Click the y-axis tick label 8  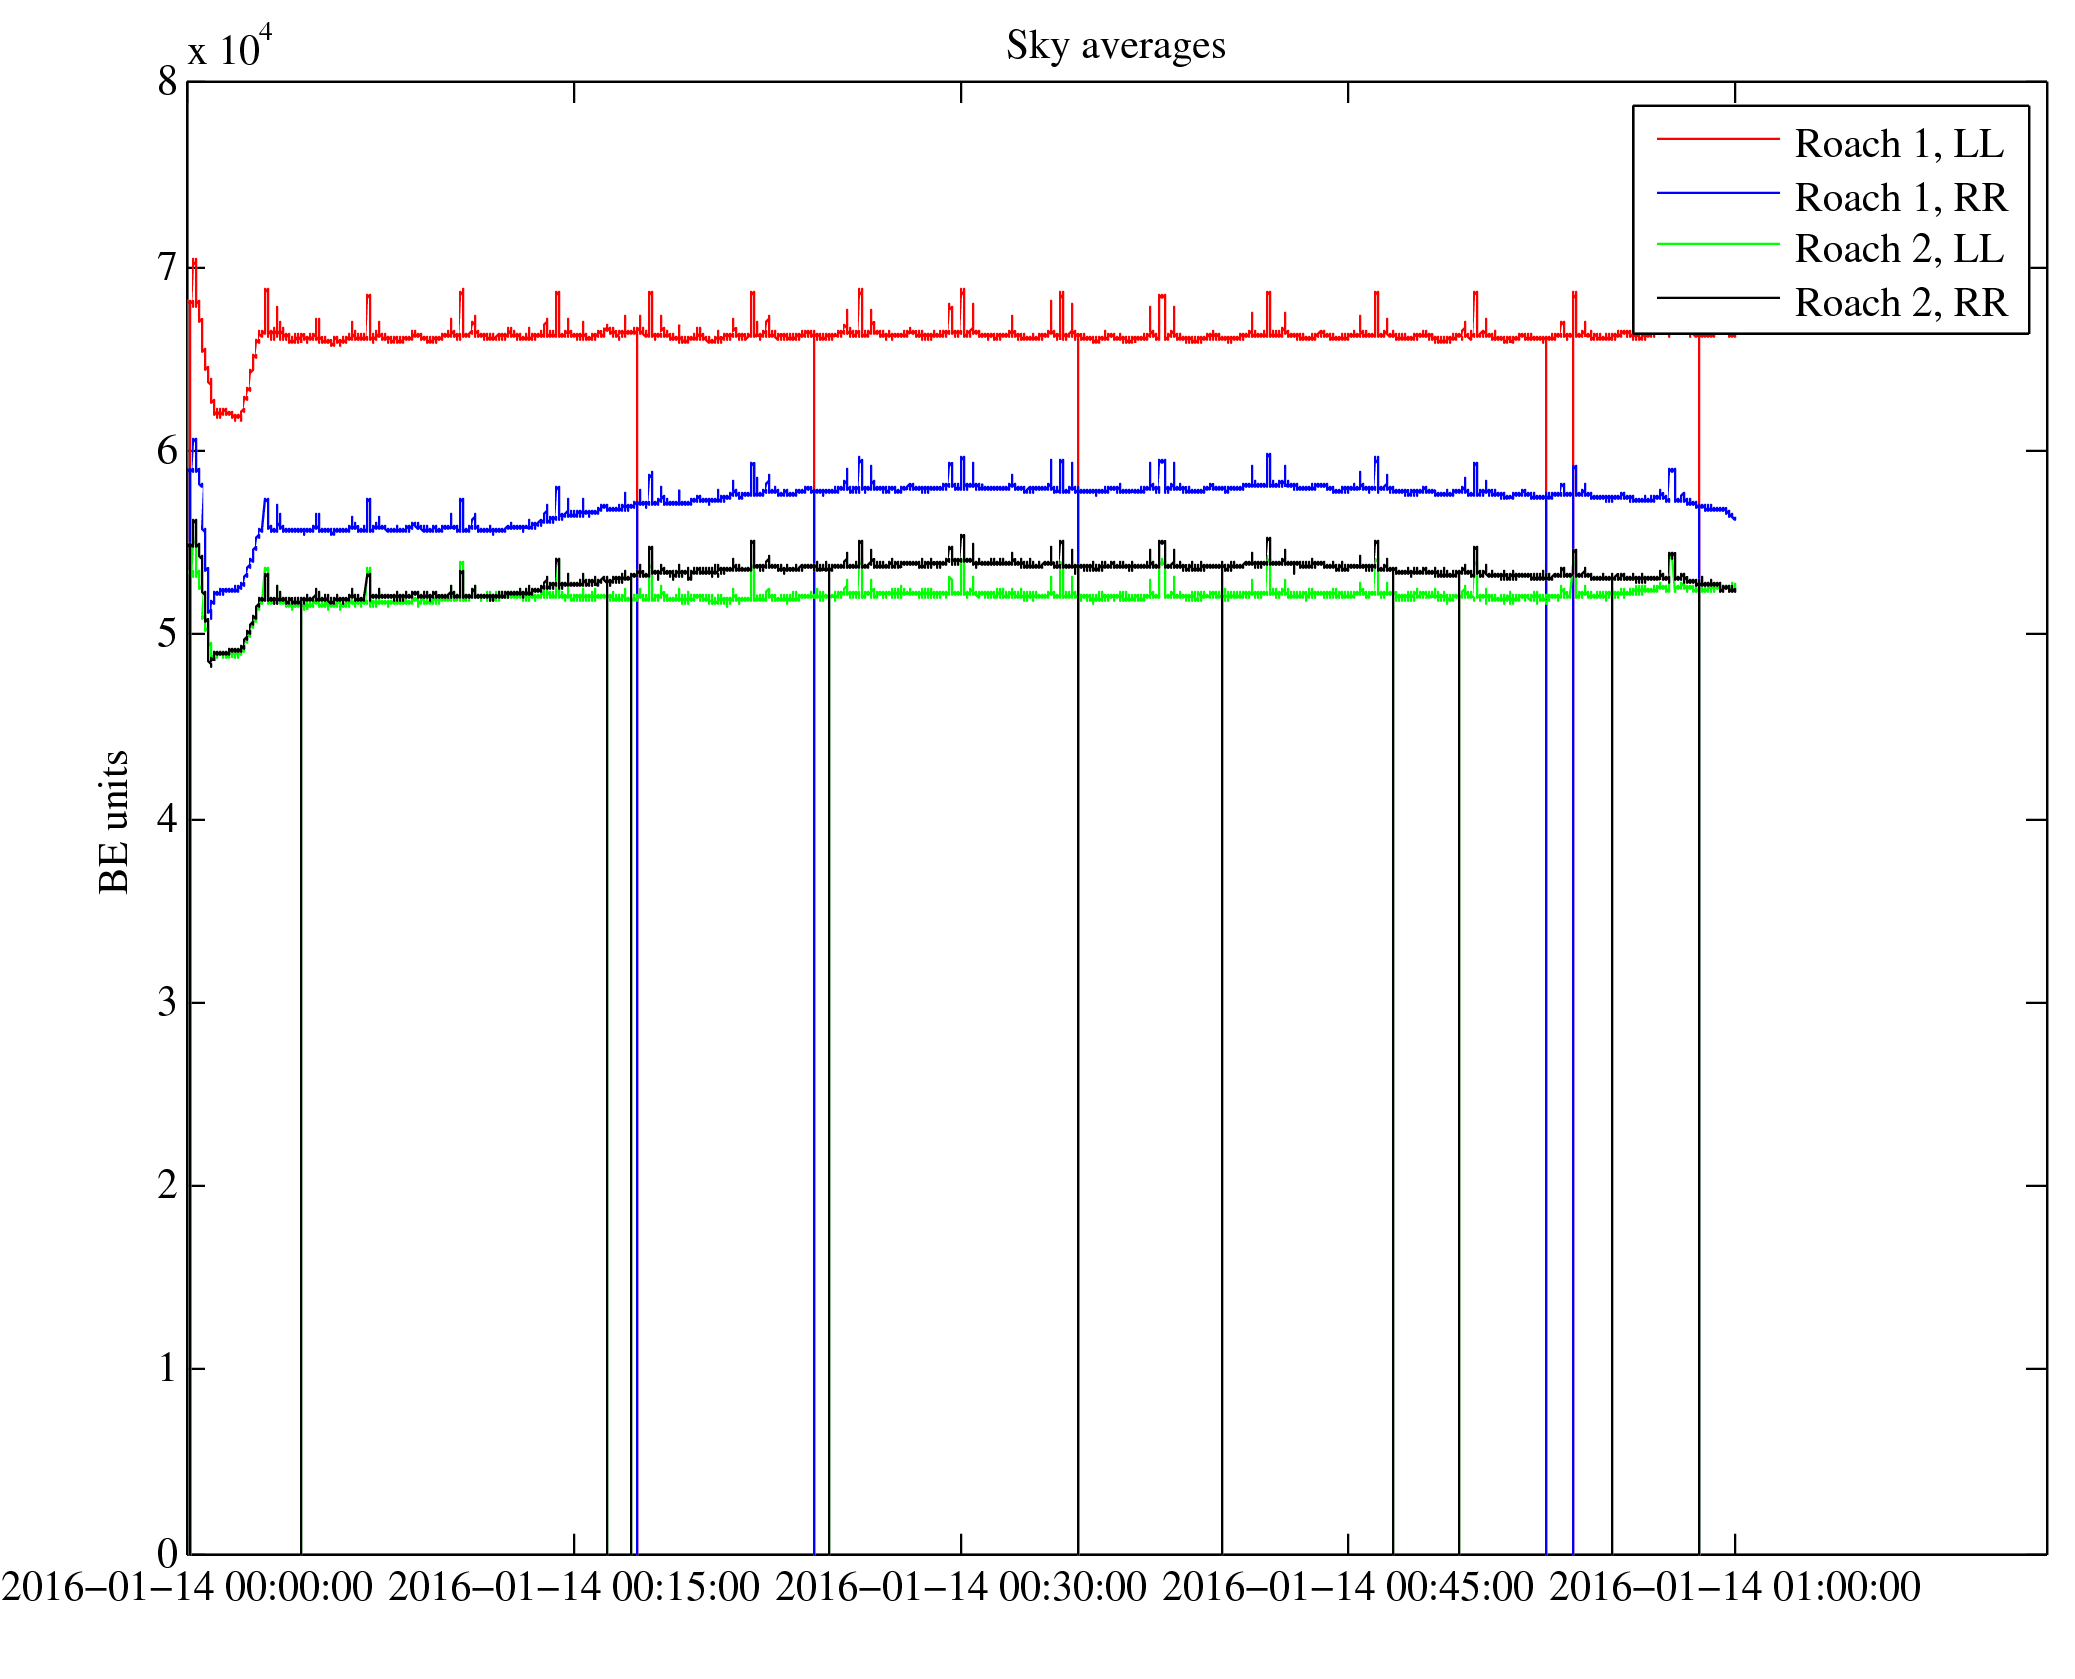[x=167, y=82]
